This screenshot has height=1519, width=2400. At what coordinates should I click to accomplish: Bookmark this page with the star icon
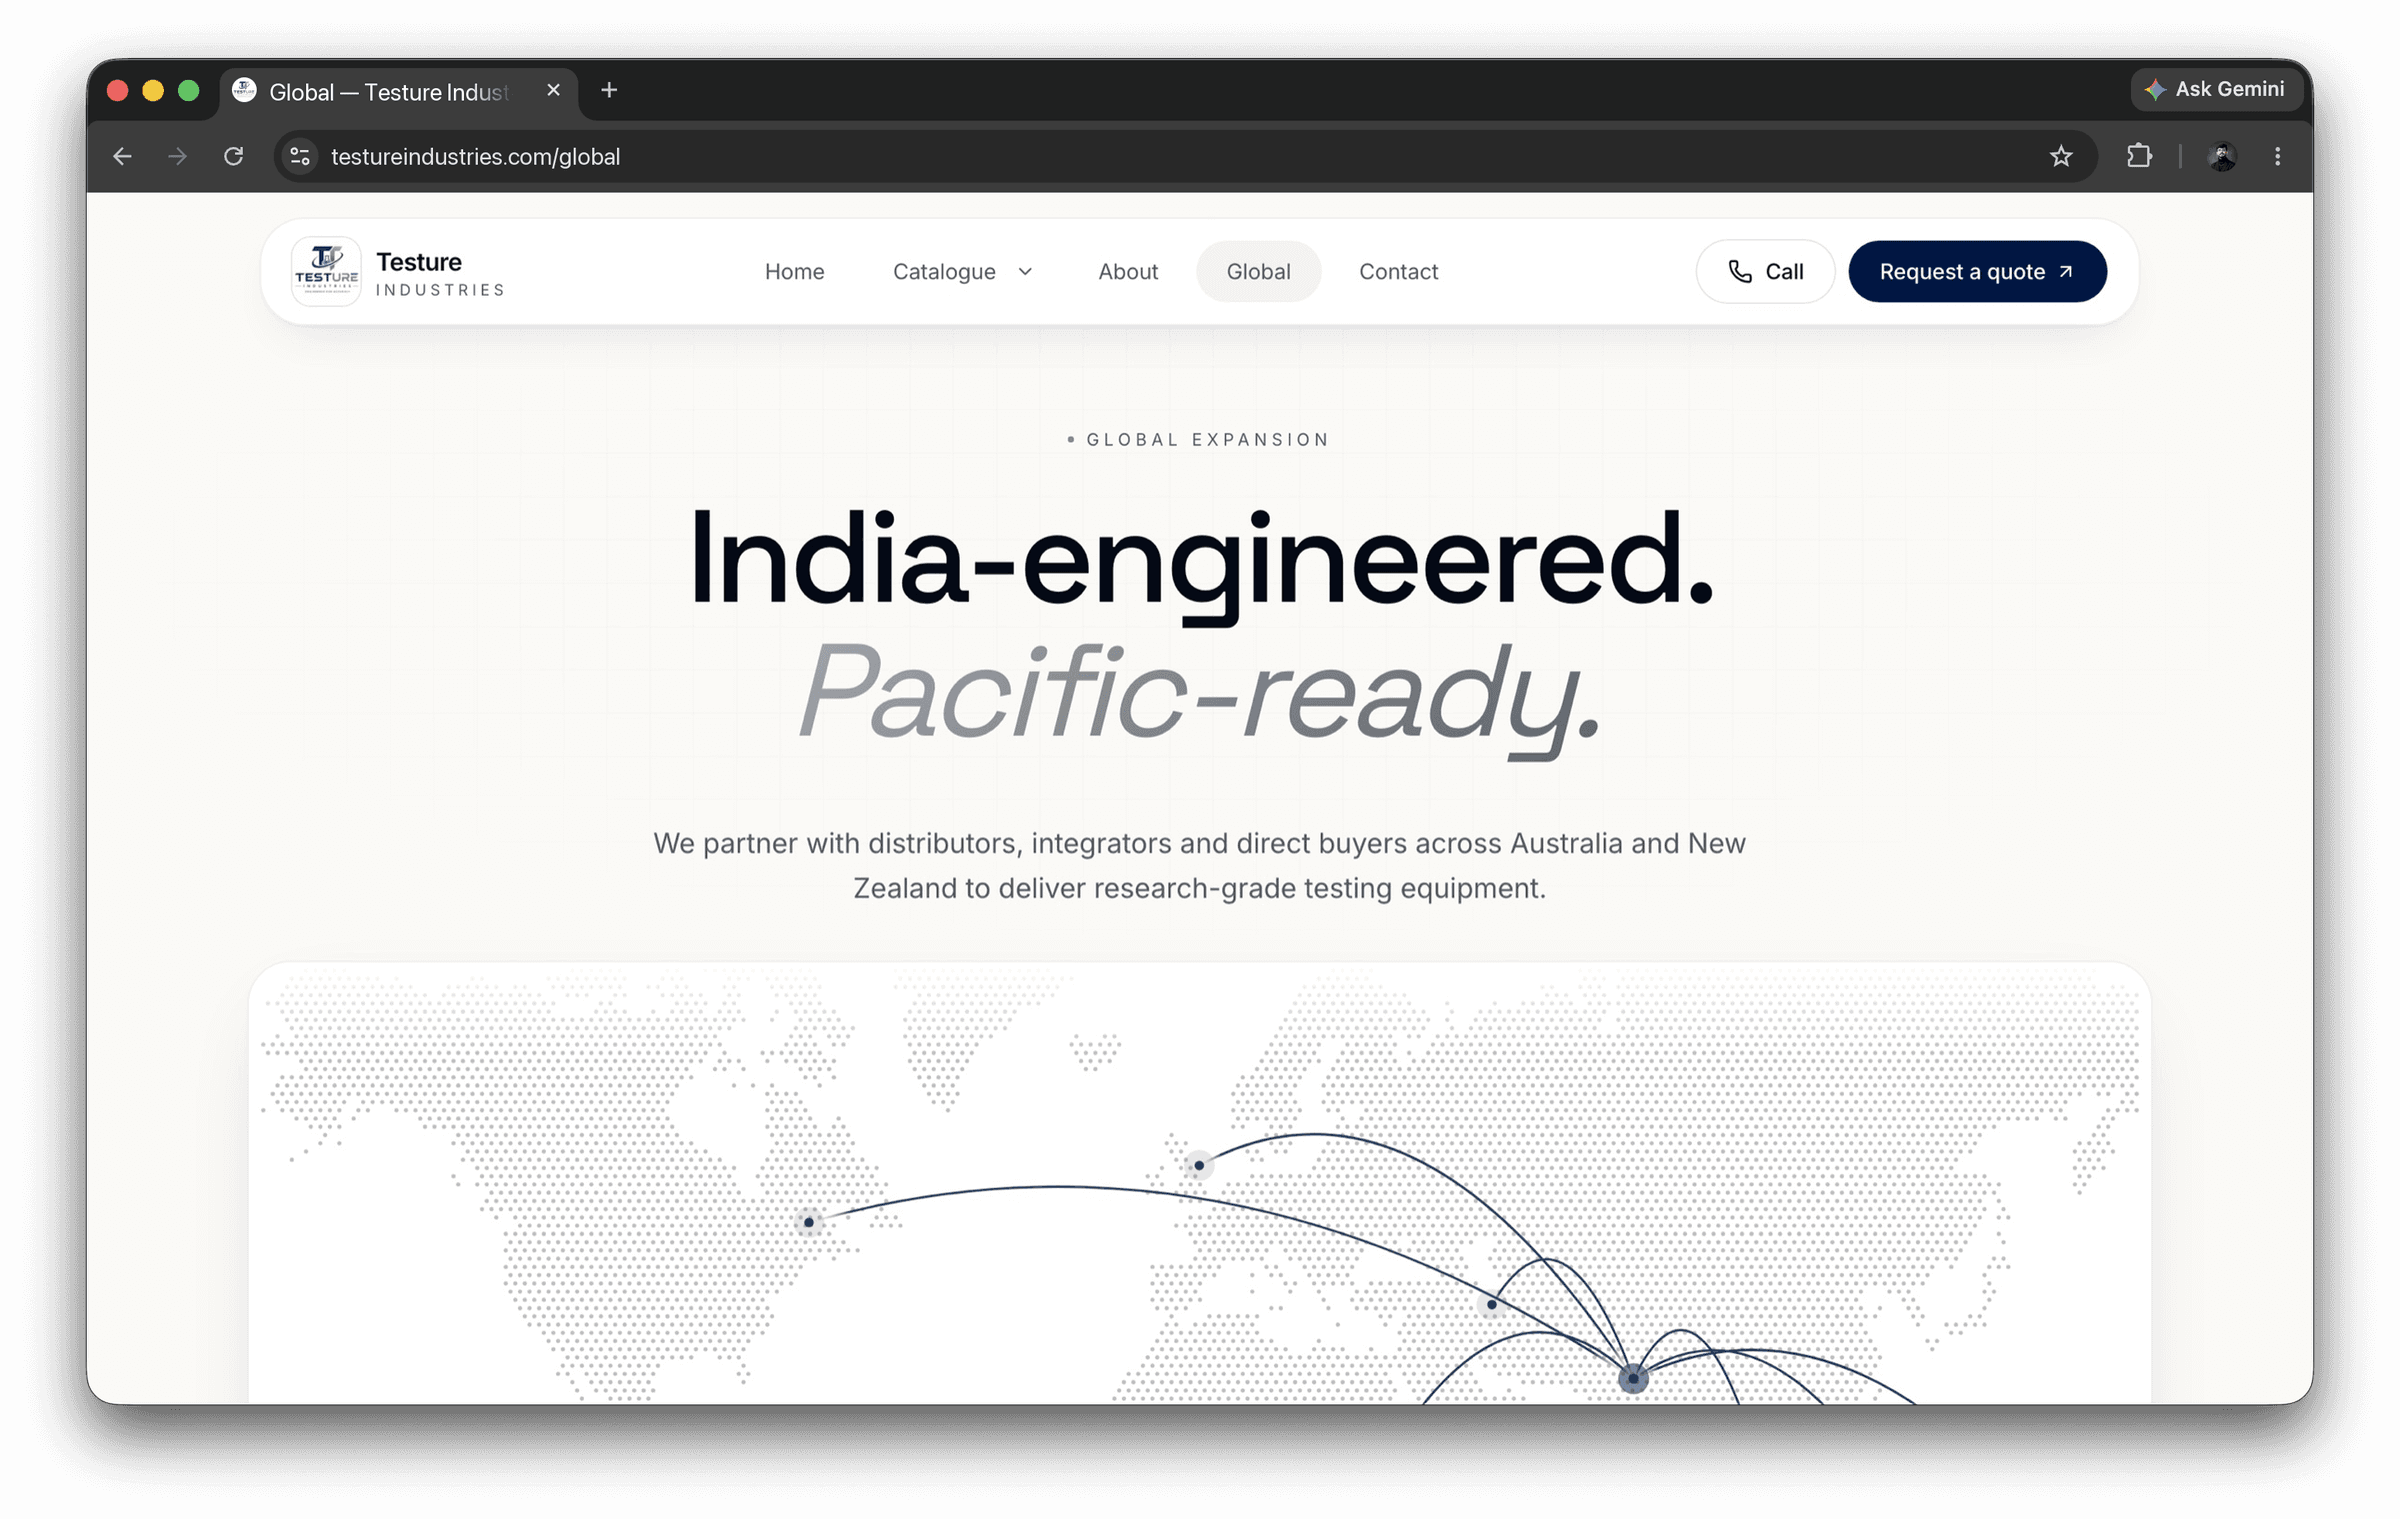click(x=2060, y=156)
